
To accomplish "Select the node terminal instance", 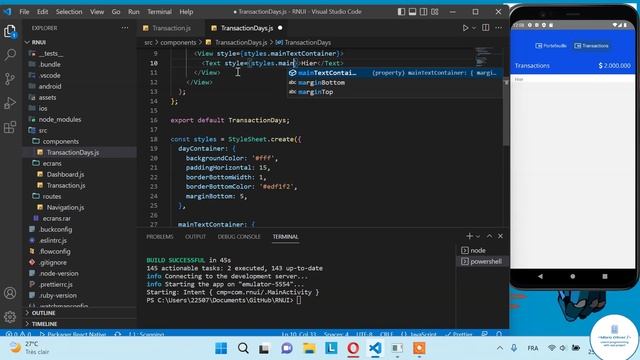I will 482,250.
